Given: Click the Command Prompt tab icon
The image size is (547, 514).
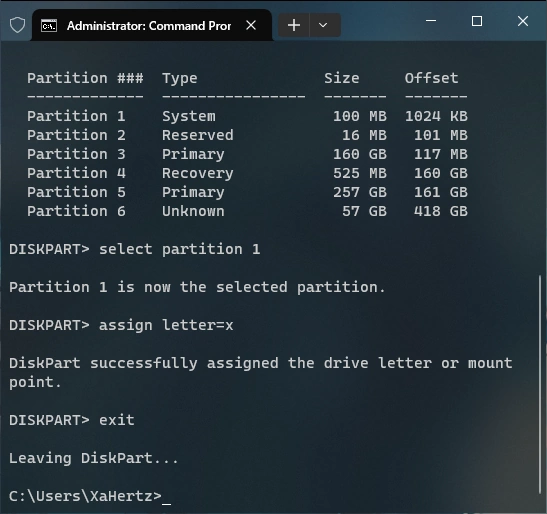Looking at the screenshot, I should (48, 26).
